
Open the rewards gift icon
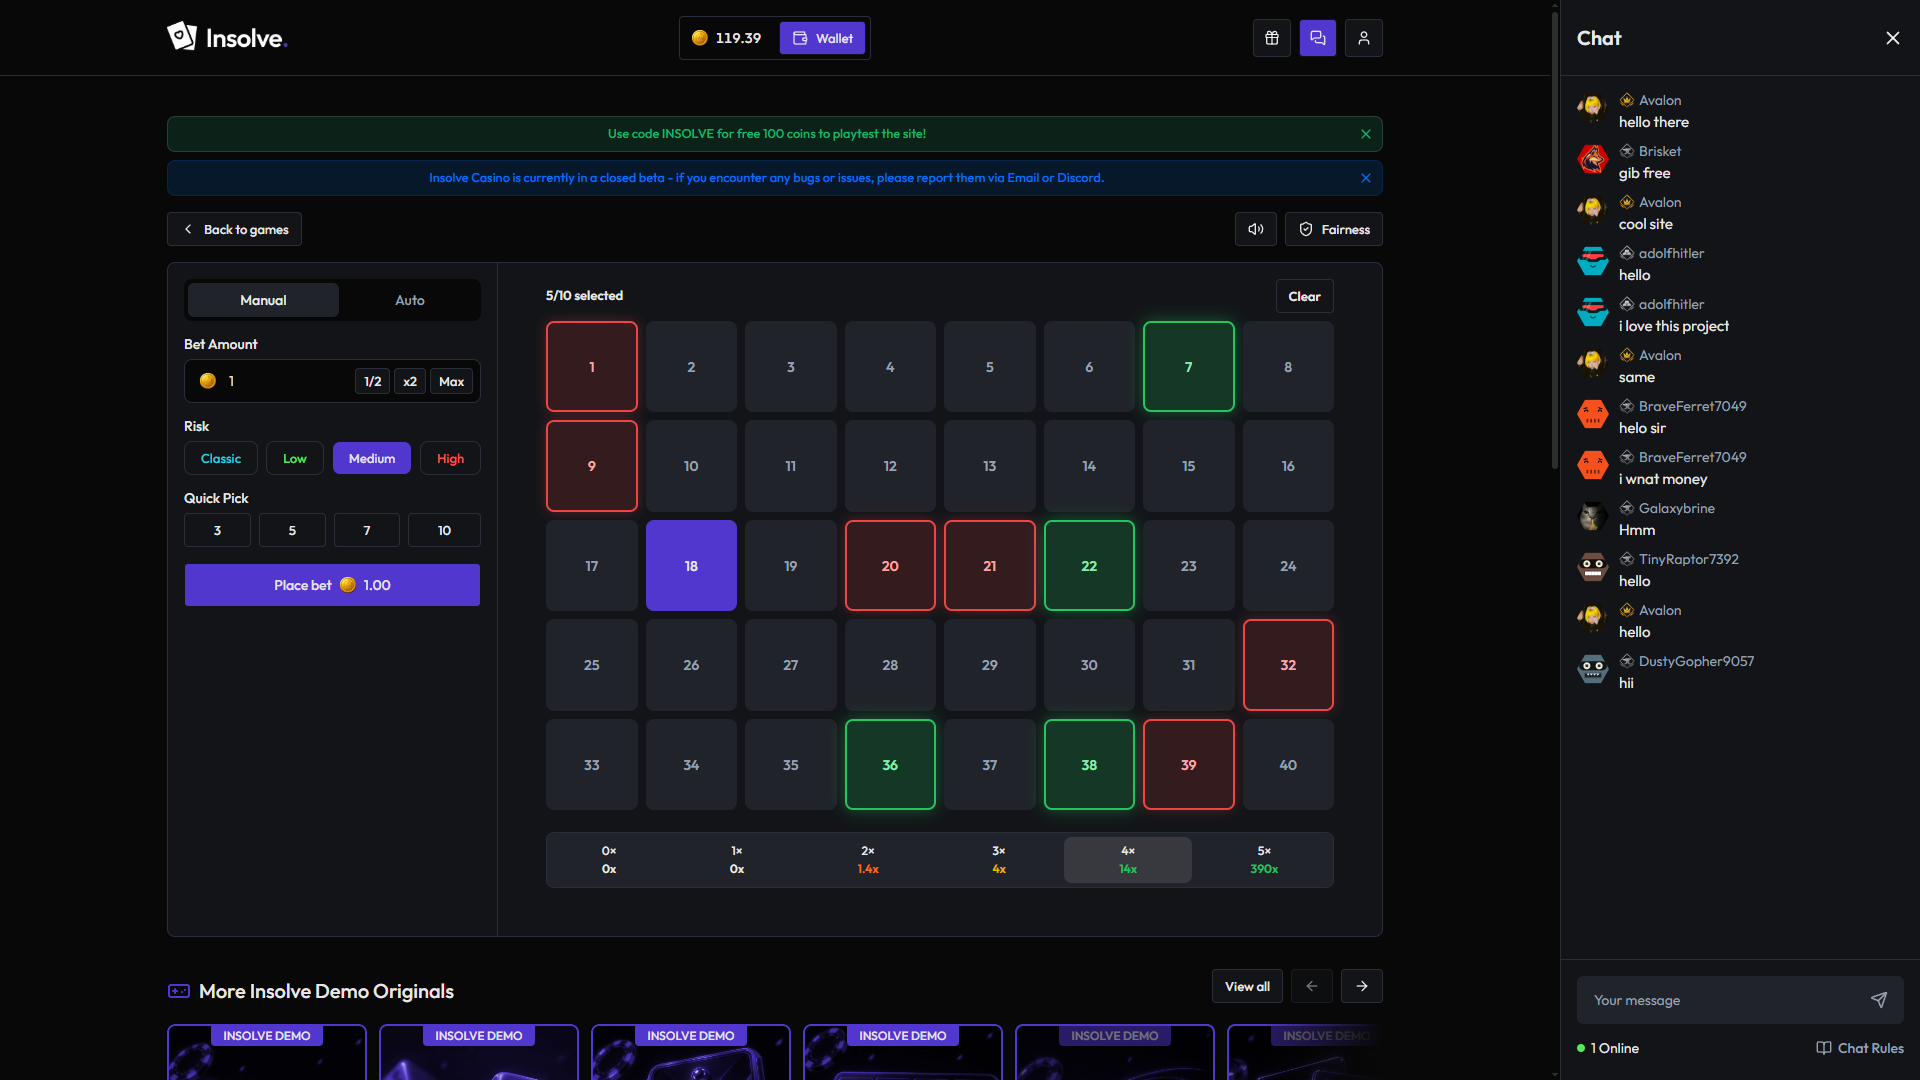(x=1272, y=38)
